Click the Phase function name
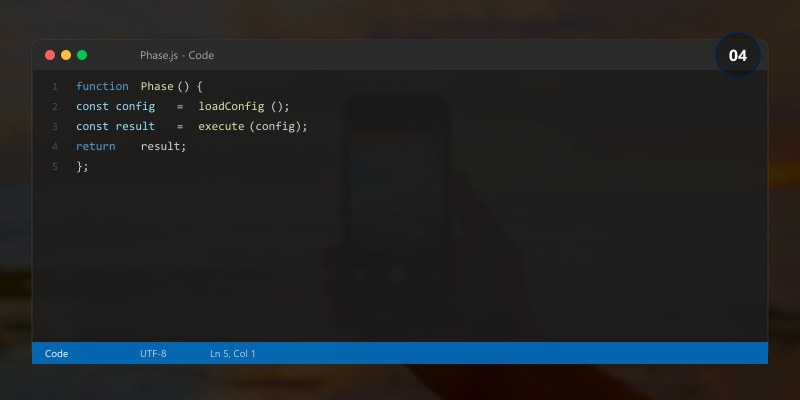Viewport: 800px width, 400px height. point(157,87)
